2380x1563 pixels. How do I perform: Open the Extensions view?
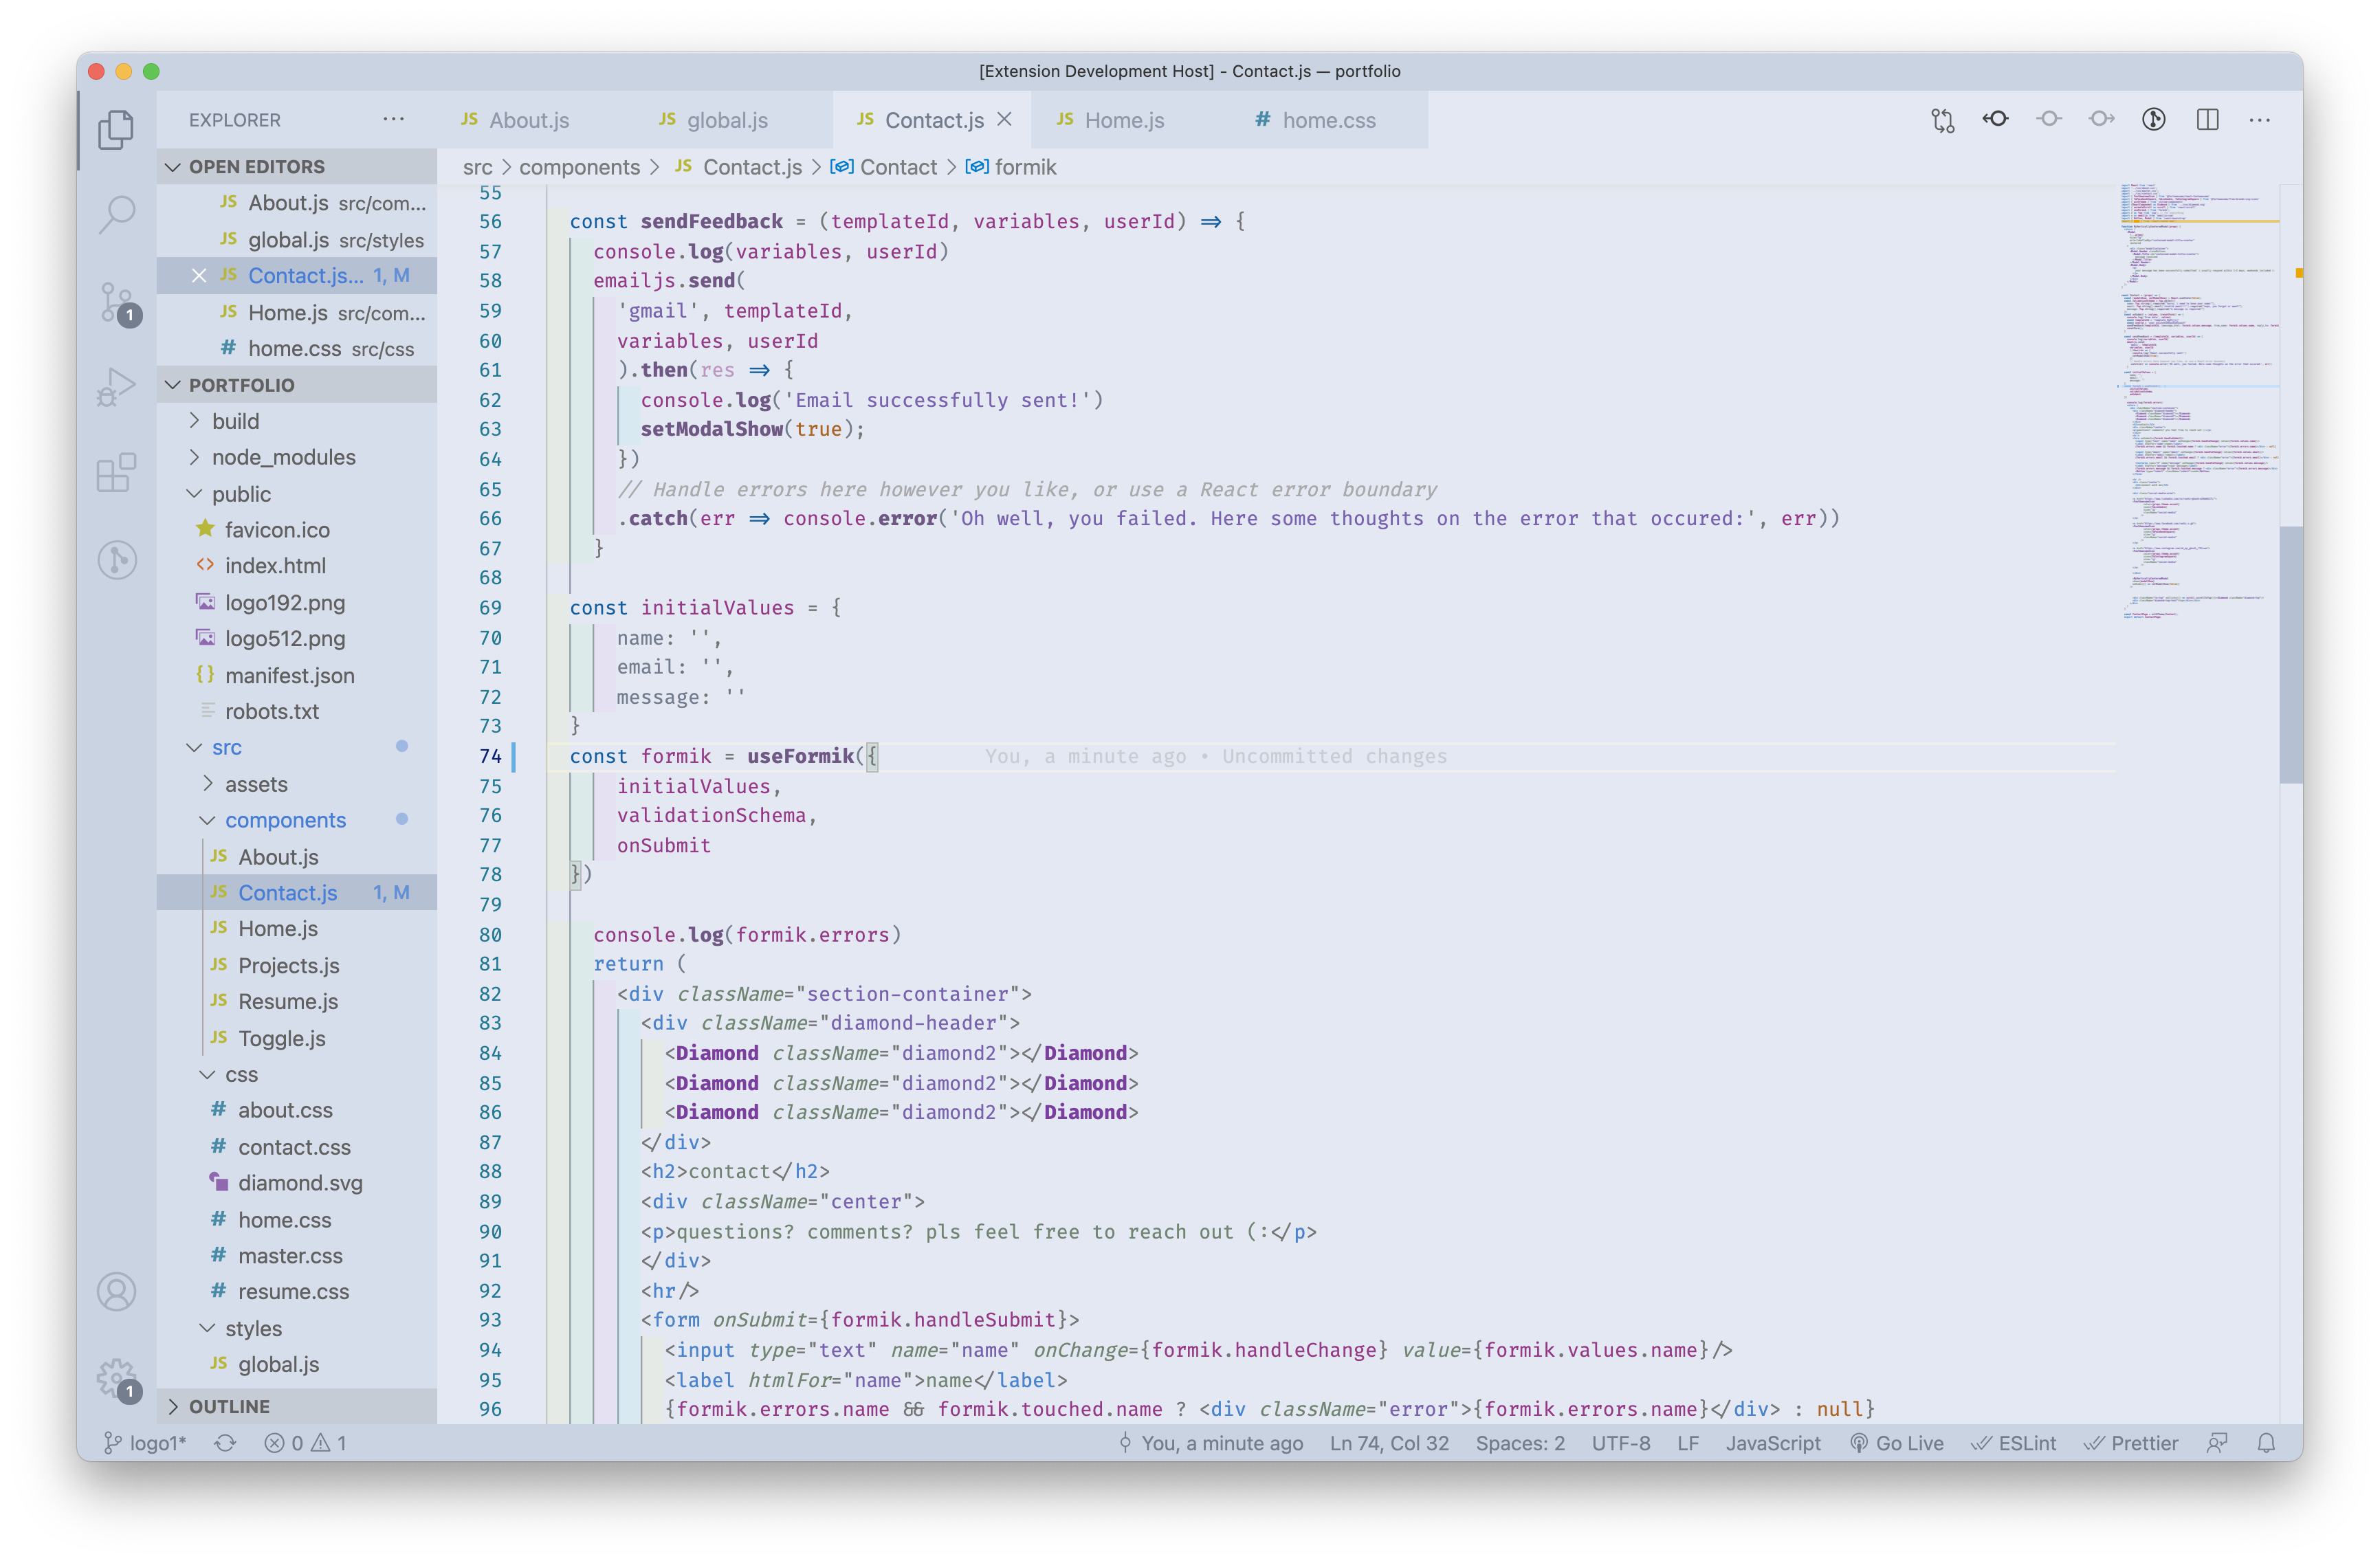click(117, 472)
